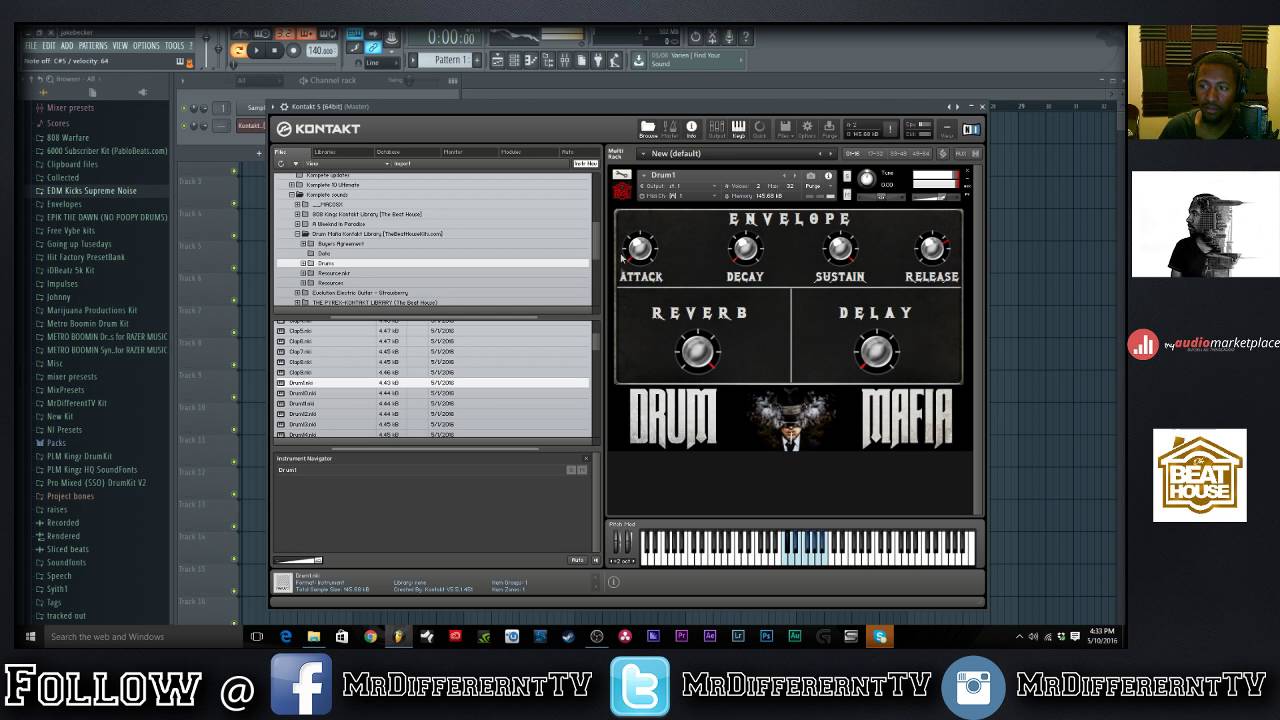Click the info icon in Kontakt status bar
The image size is (1280, 720).
coord(613,582)
